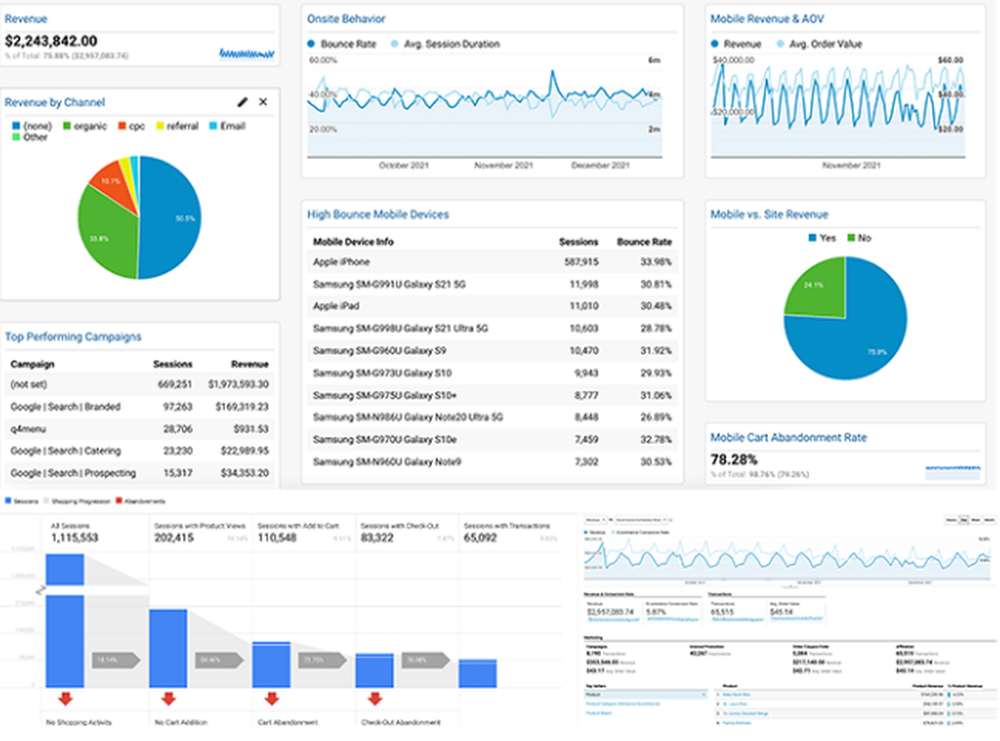Click the Google | Search | Catering campaign
Viewport: 1000px width, 741px height.
click(140, 451)
